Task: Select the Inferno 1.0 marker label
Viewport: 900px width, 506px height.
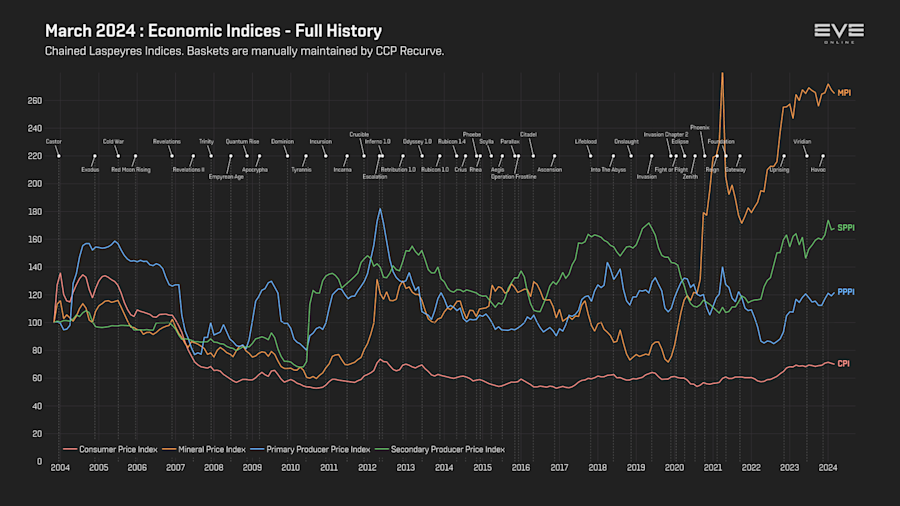Action: (378, 142)
